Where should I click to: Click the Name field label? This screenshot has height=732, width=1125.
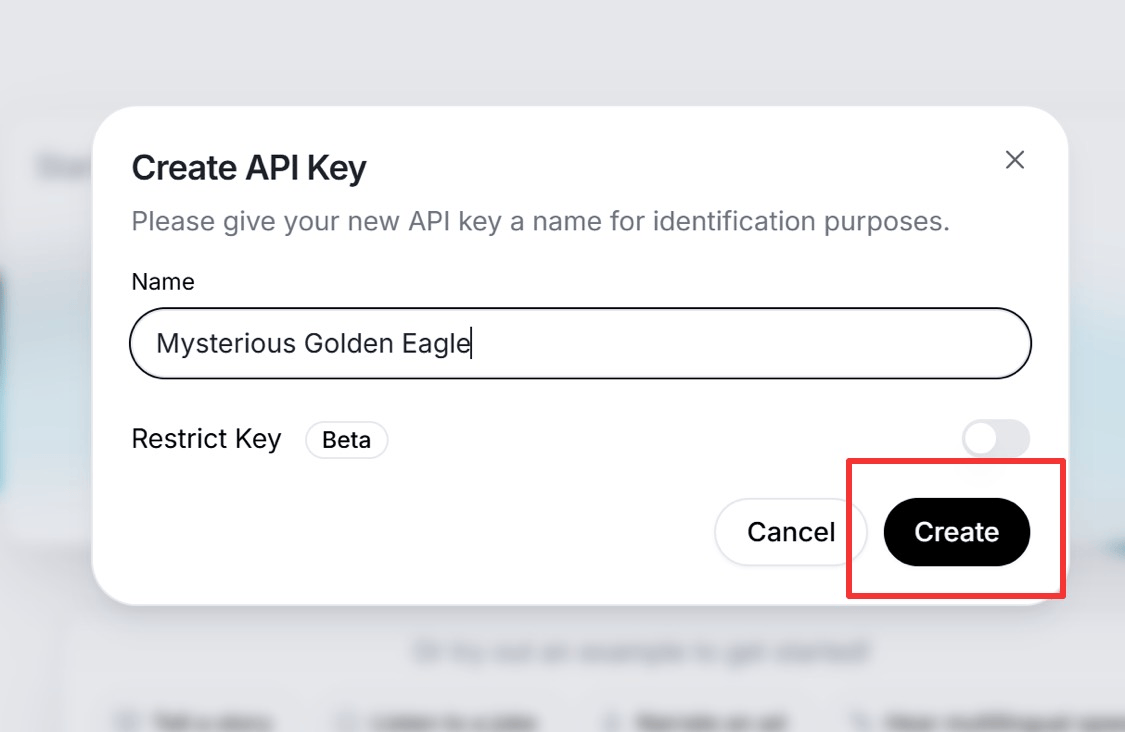point(163,282)
